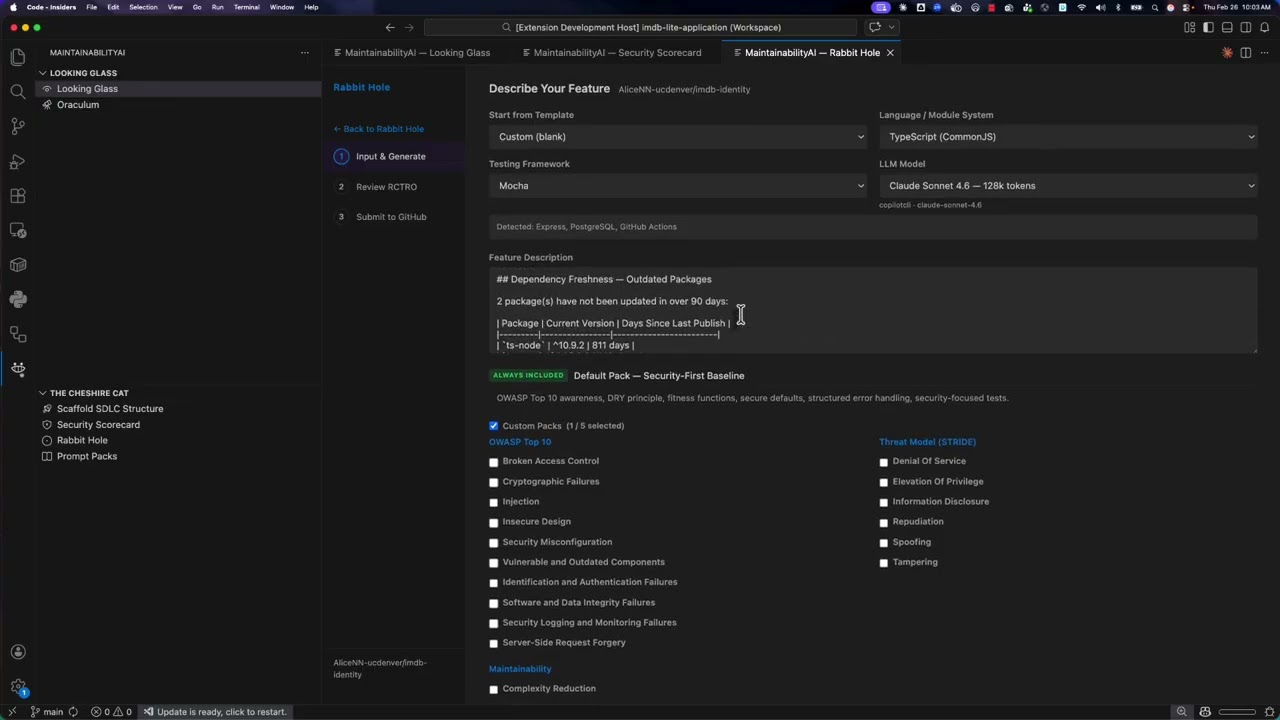Open the Python view in activity bar
1280x720 pixels.
pos(18,299)
